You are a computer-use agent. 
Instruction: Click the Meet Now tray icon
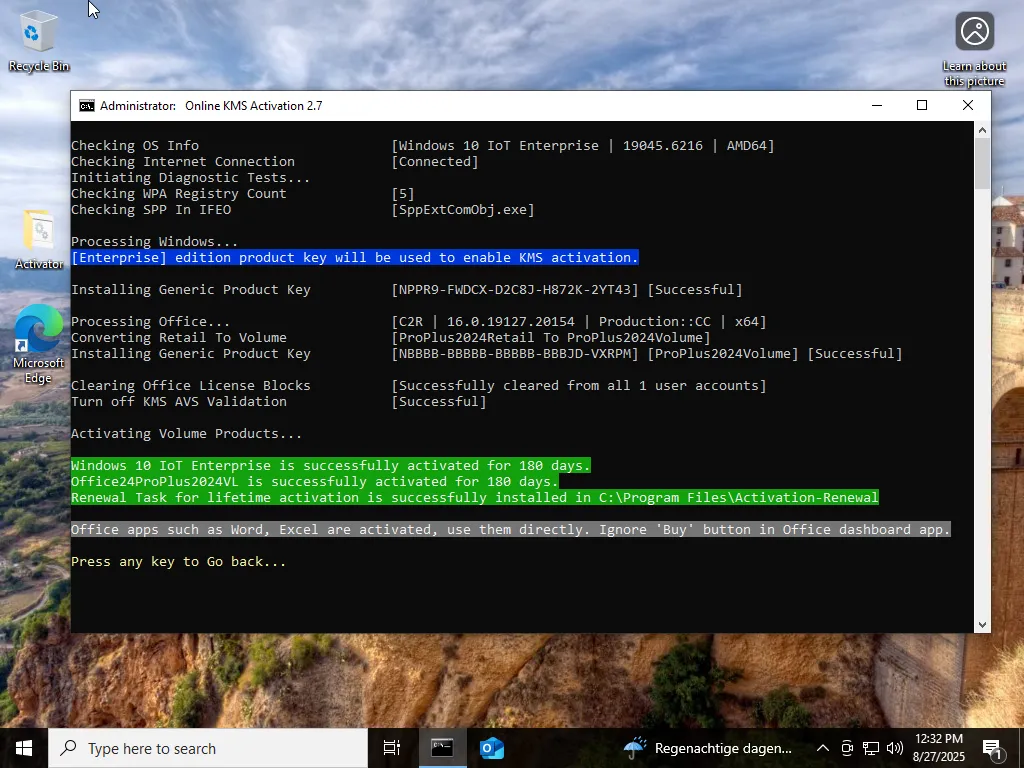(x=847, y=748)
